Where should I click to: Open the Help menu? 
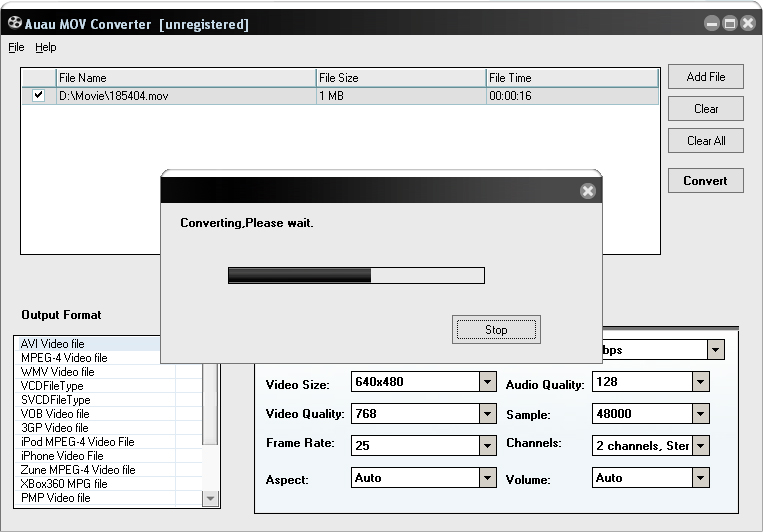(x=46, y=47)
